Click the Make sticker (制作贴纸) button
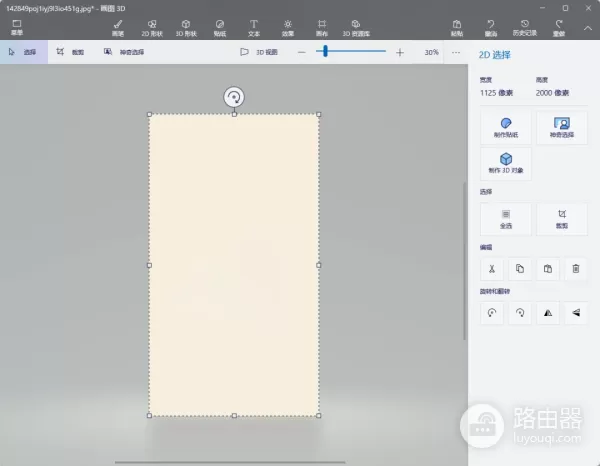Screen dimensions: 600x466 506,127
